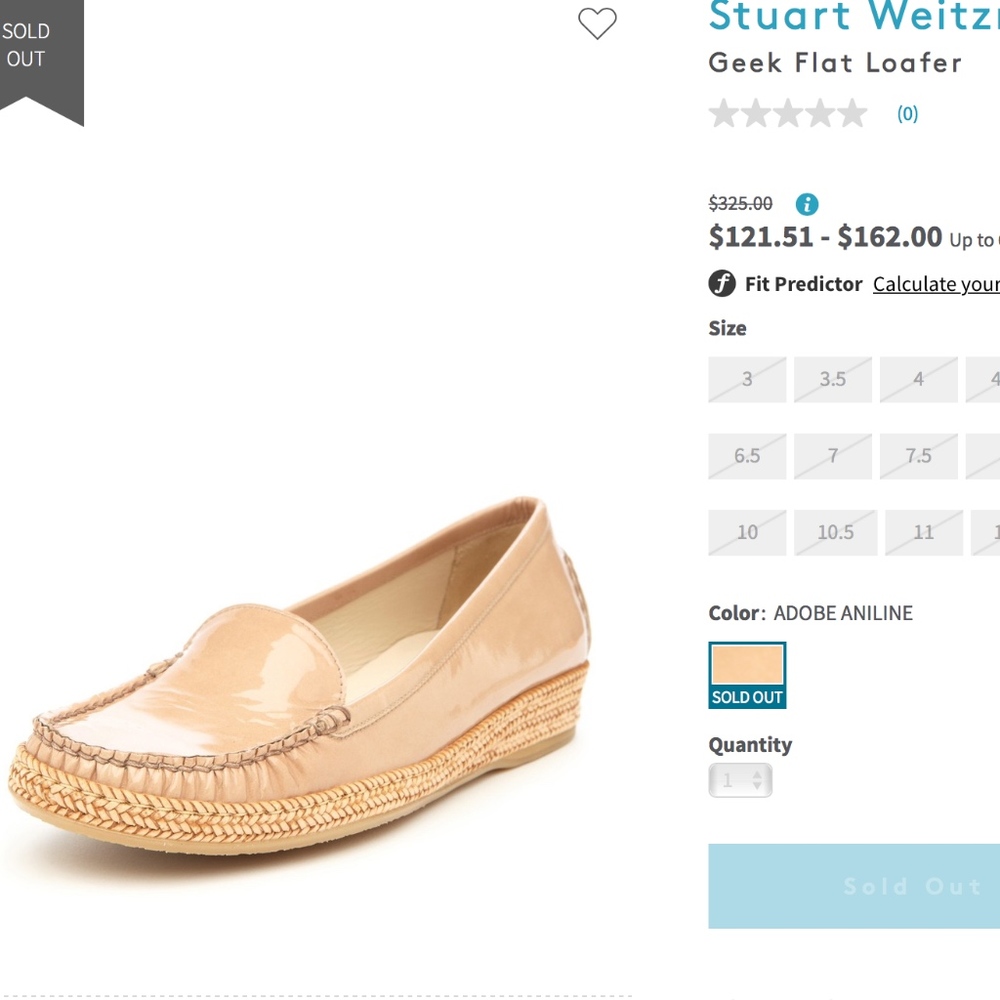Click the first rating star

(724, 113)
